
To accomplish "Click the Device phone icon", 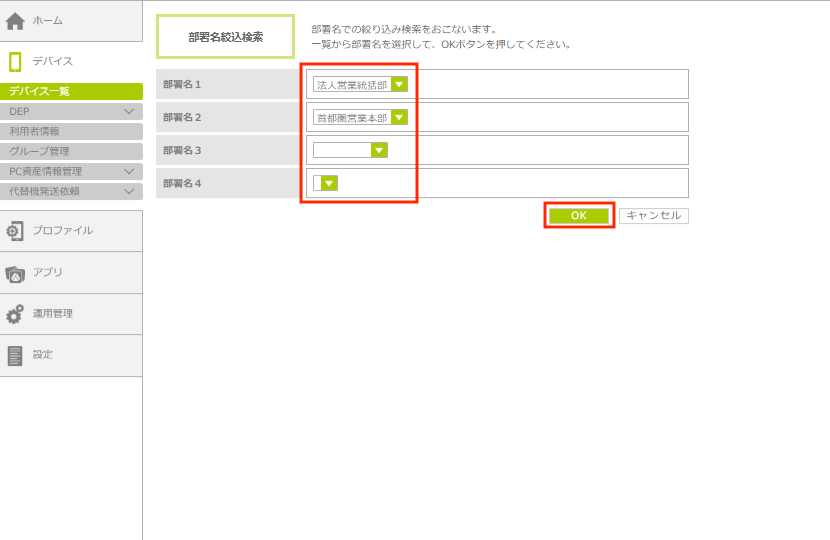I will pos(15,62).
